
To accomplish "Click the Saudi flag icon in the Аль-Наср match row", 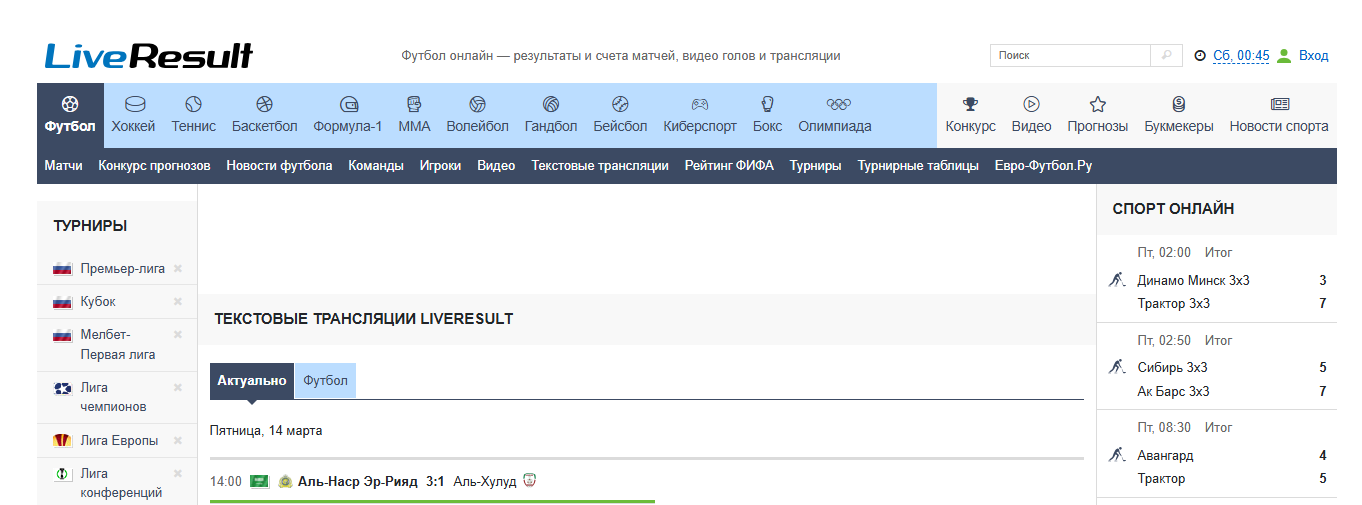I will (x=259, y=481).
